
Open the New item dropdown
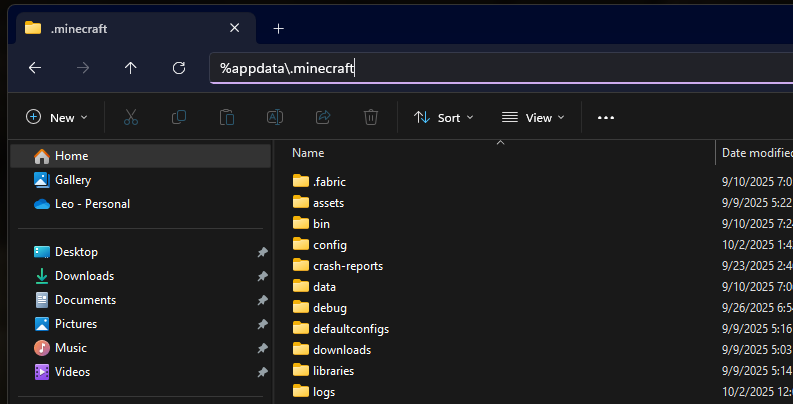(57, 117)
